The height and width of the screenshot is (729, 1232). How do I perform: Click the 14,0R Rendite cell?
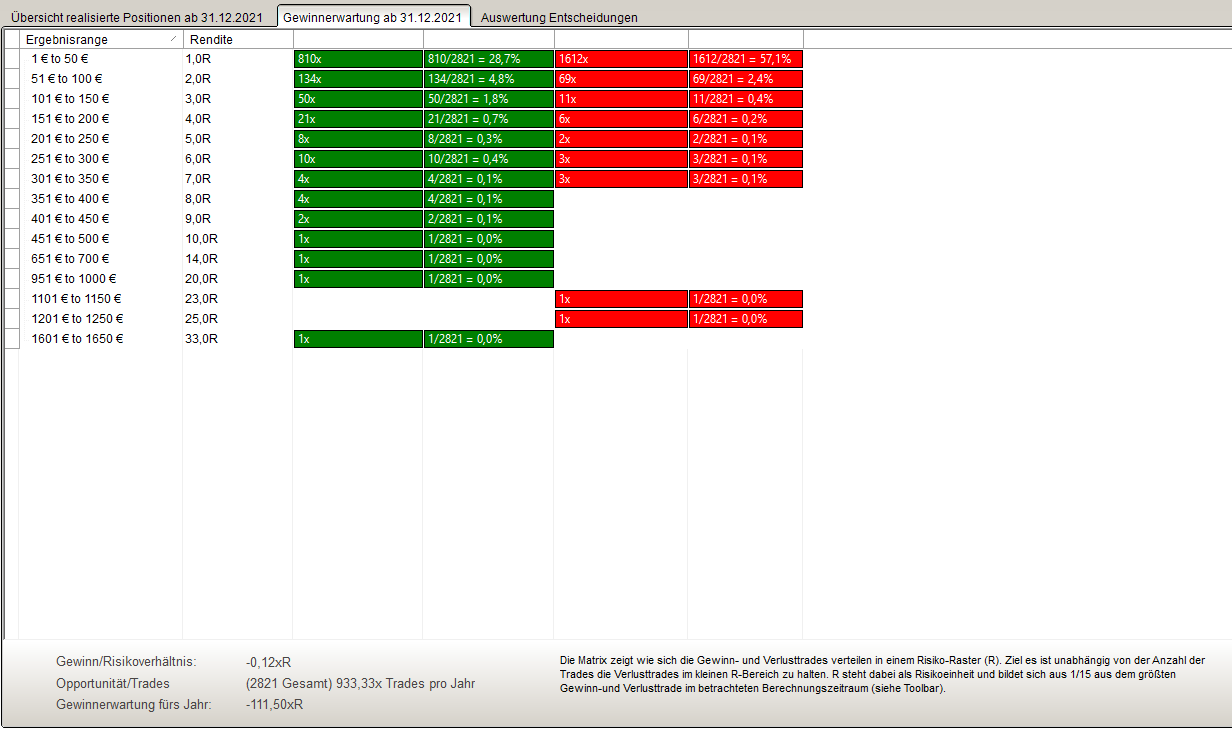[237, 259]
